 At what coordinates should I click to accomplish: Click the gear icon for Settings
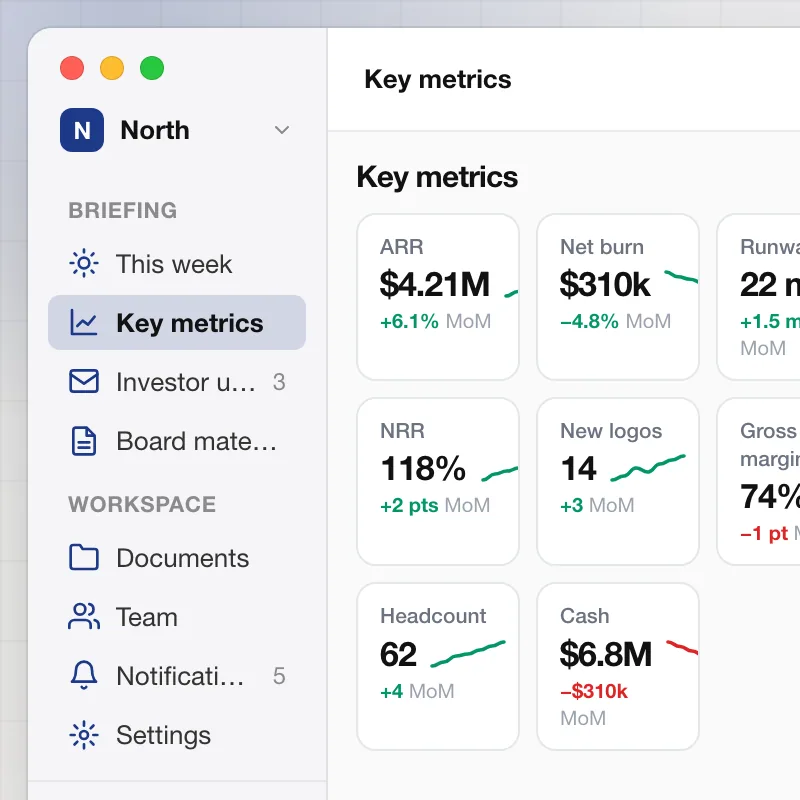pyautogui.click(x=84, y=735)
